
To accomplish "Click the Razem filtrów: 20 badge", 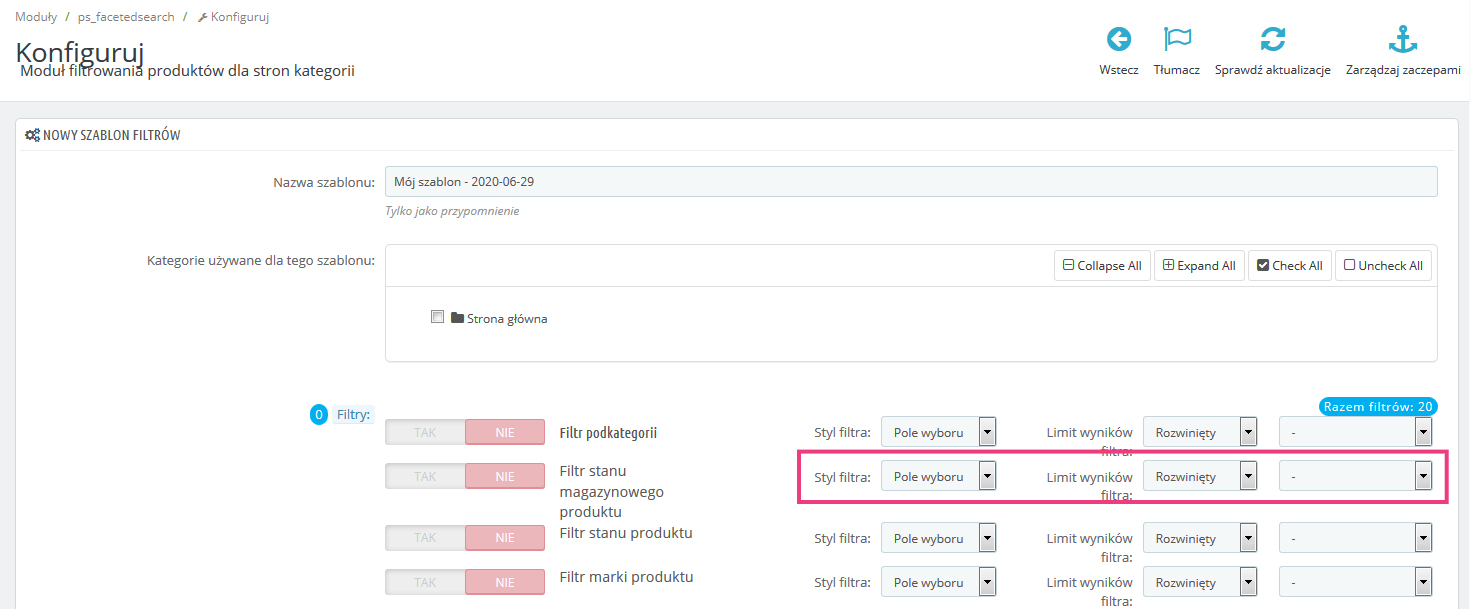I will click(1377, 406).
